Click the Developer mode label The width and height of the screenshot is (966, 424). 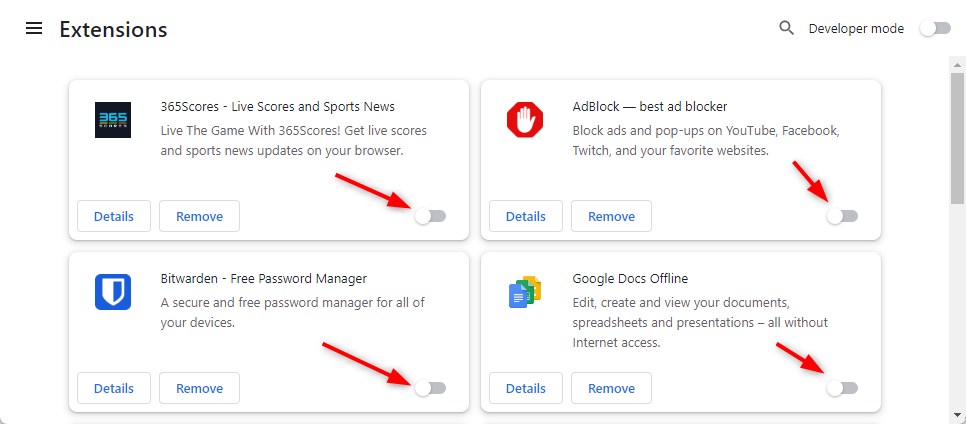pos(856,28)
